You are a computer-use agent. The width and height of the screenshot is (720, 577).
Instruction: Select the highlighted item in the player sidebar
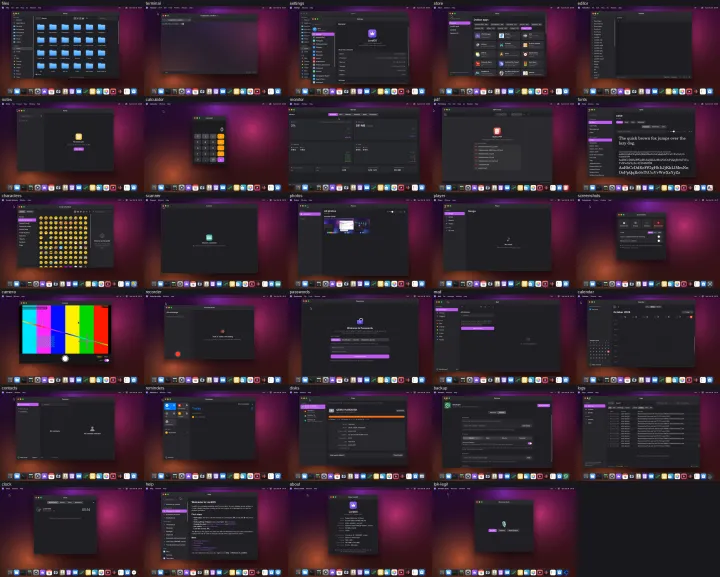pyautogui.click(x=454, y=214)
